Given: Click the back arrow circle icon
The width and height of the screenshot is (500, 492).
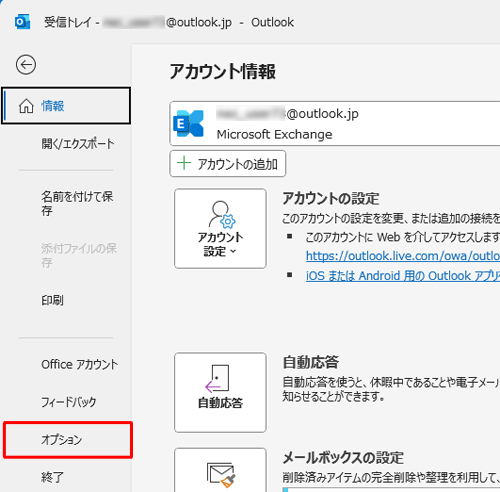Looking at the screenshot, I should pyautogui.click(x=26, y=64).
